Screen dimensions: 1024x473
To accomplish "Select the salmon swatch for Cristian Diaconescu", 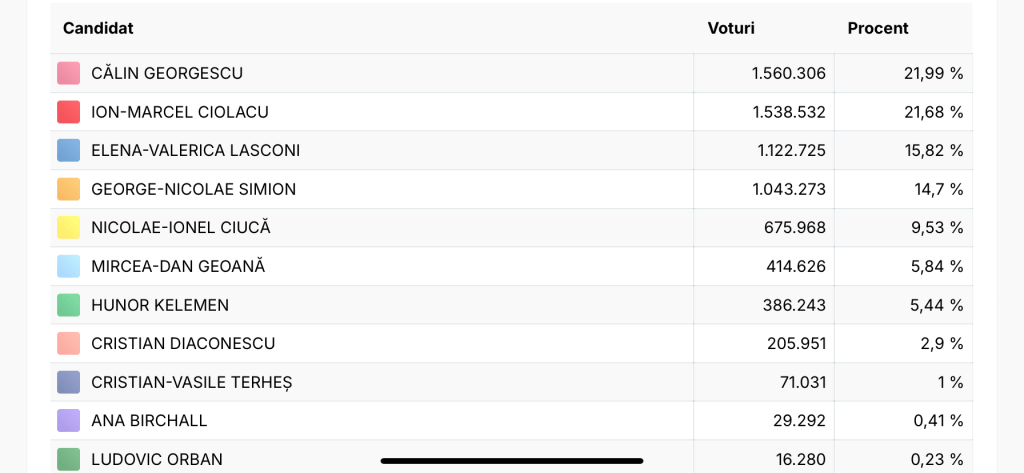I will (68, 343).
